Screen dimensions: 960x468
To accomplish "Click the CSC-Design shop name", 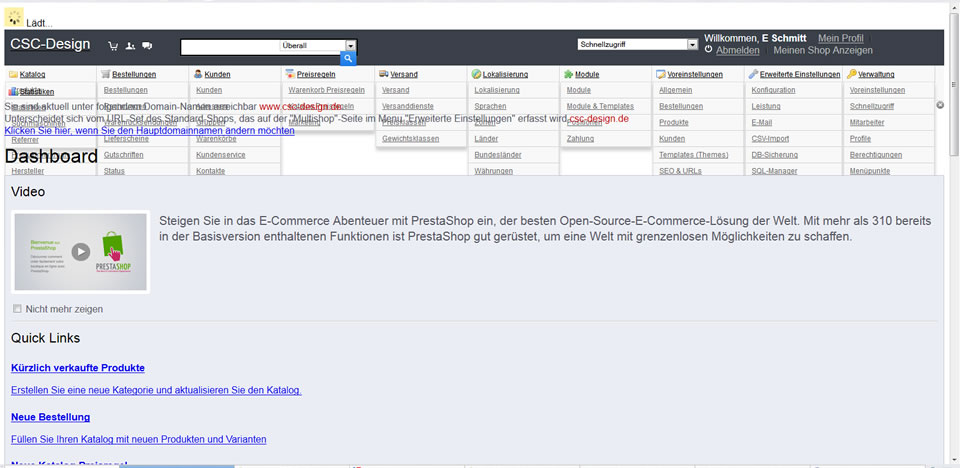I will click(50, 44).
